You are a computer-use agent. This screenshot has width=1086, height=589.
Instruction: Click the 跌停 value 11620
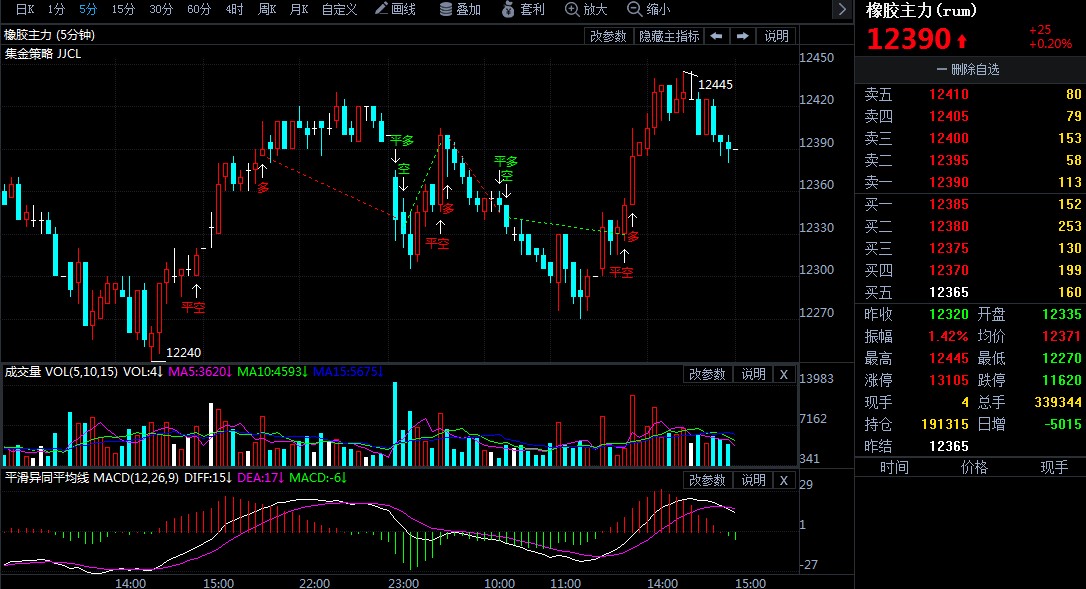point(1061,380)
